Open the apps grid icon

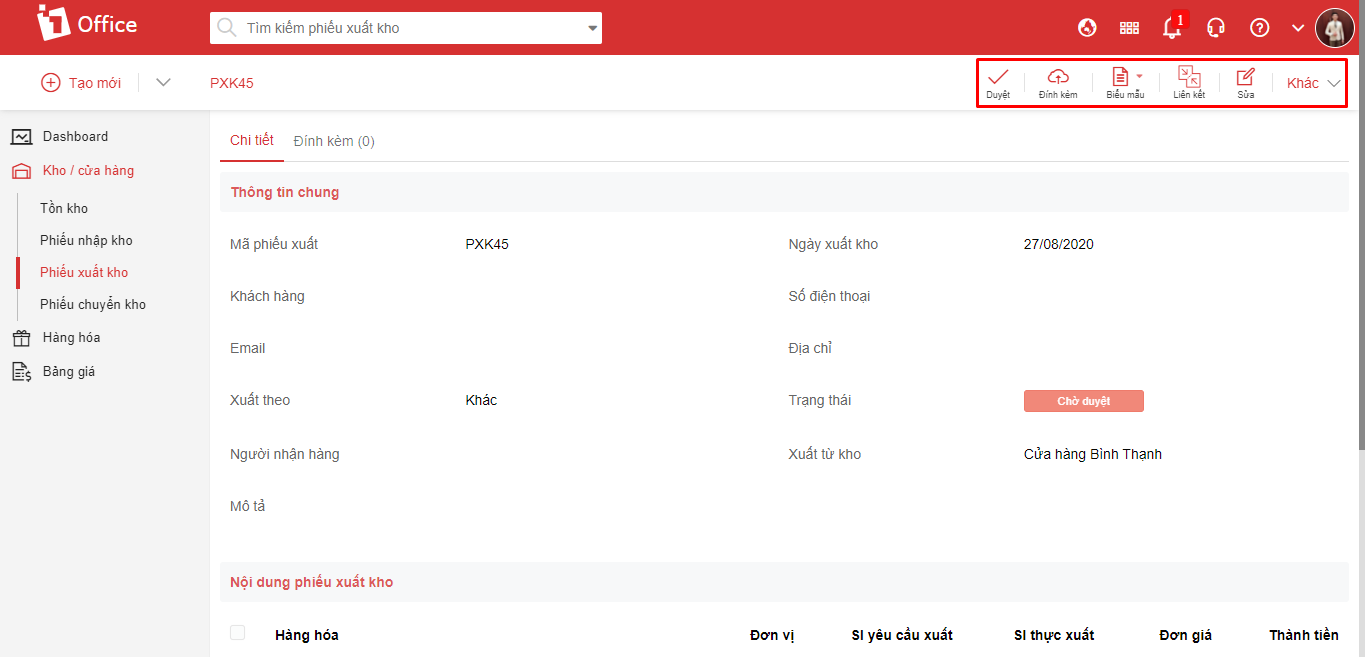pos(1129,28)
